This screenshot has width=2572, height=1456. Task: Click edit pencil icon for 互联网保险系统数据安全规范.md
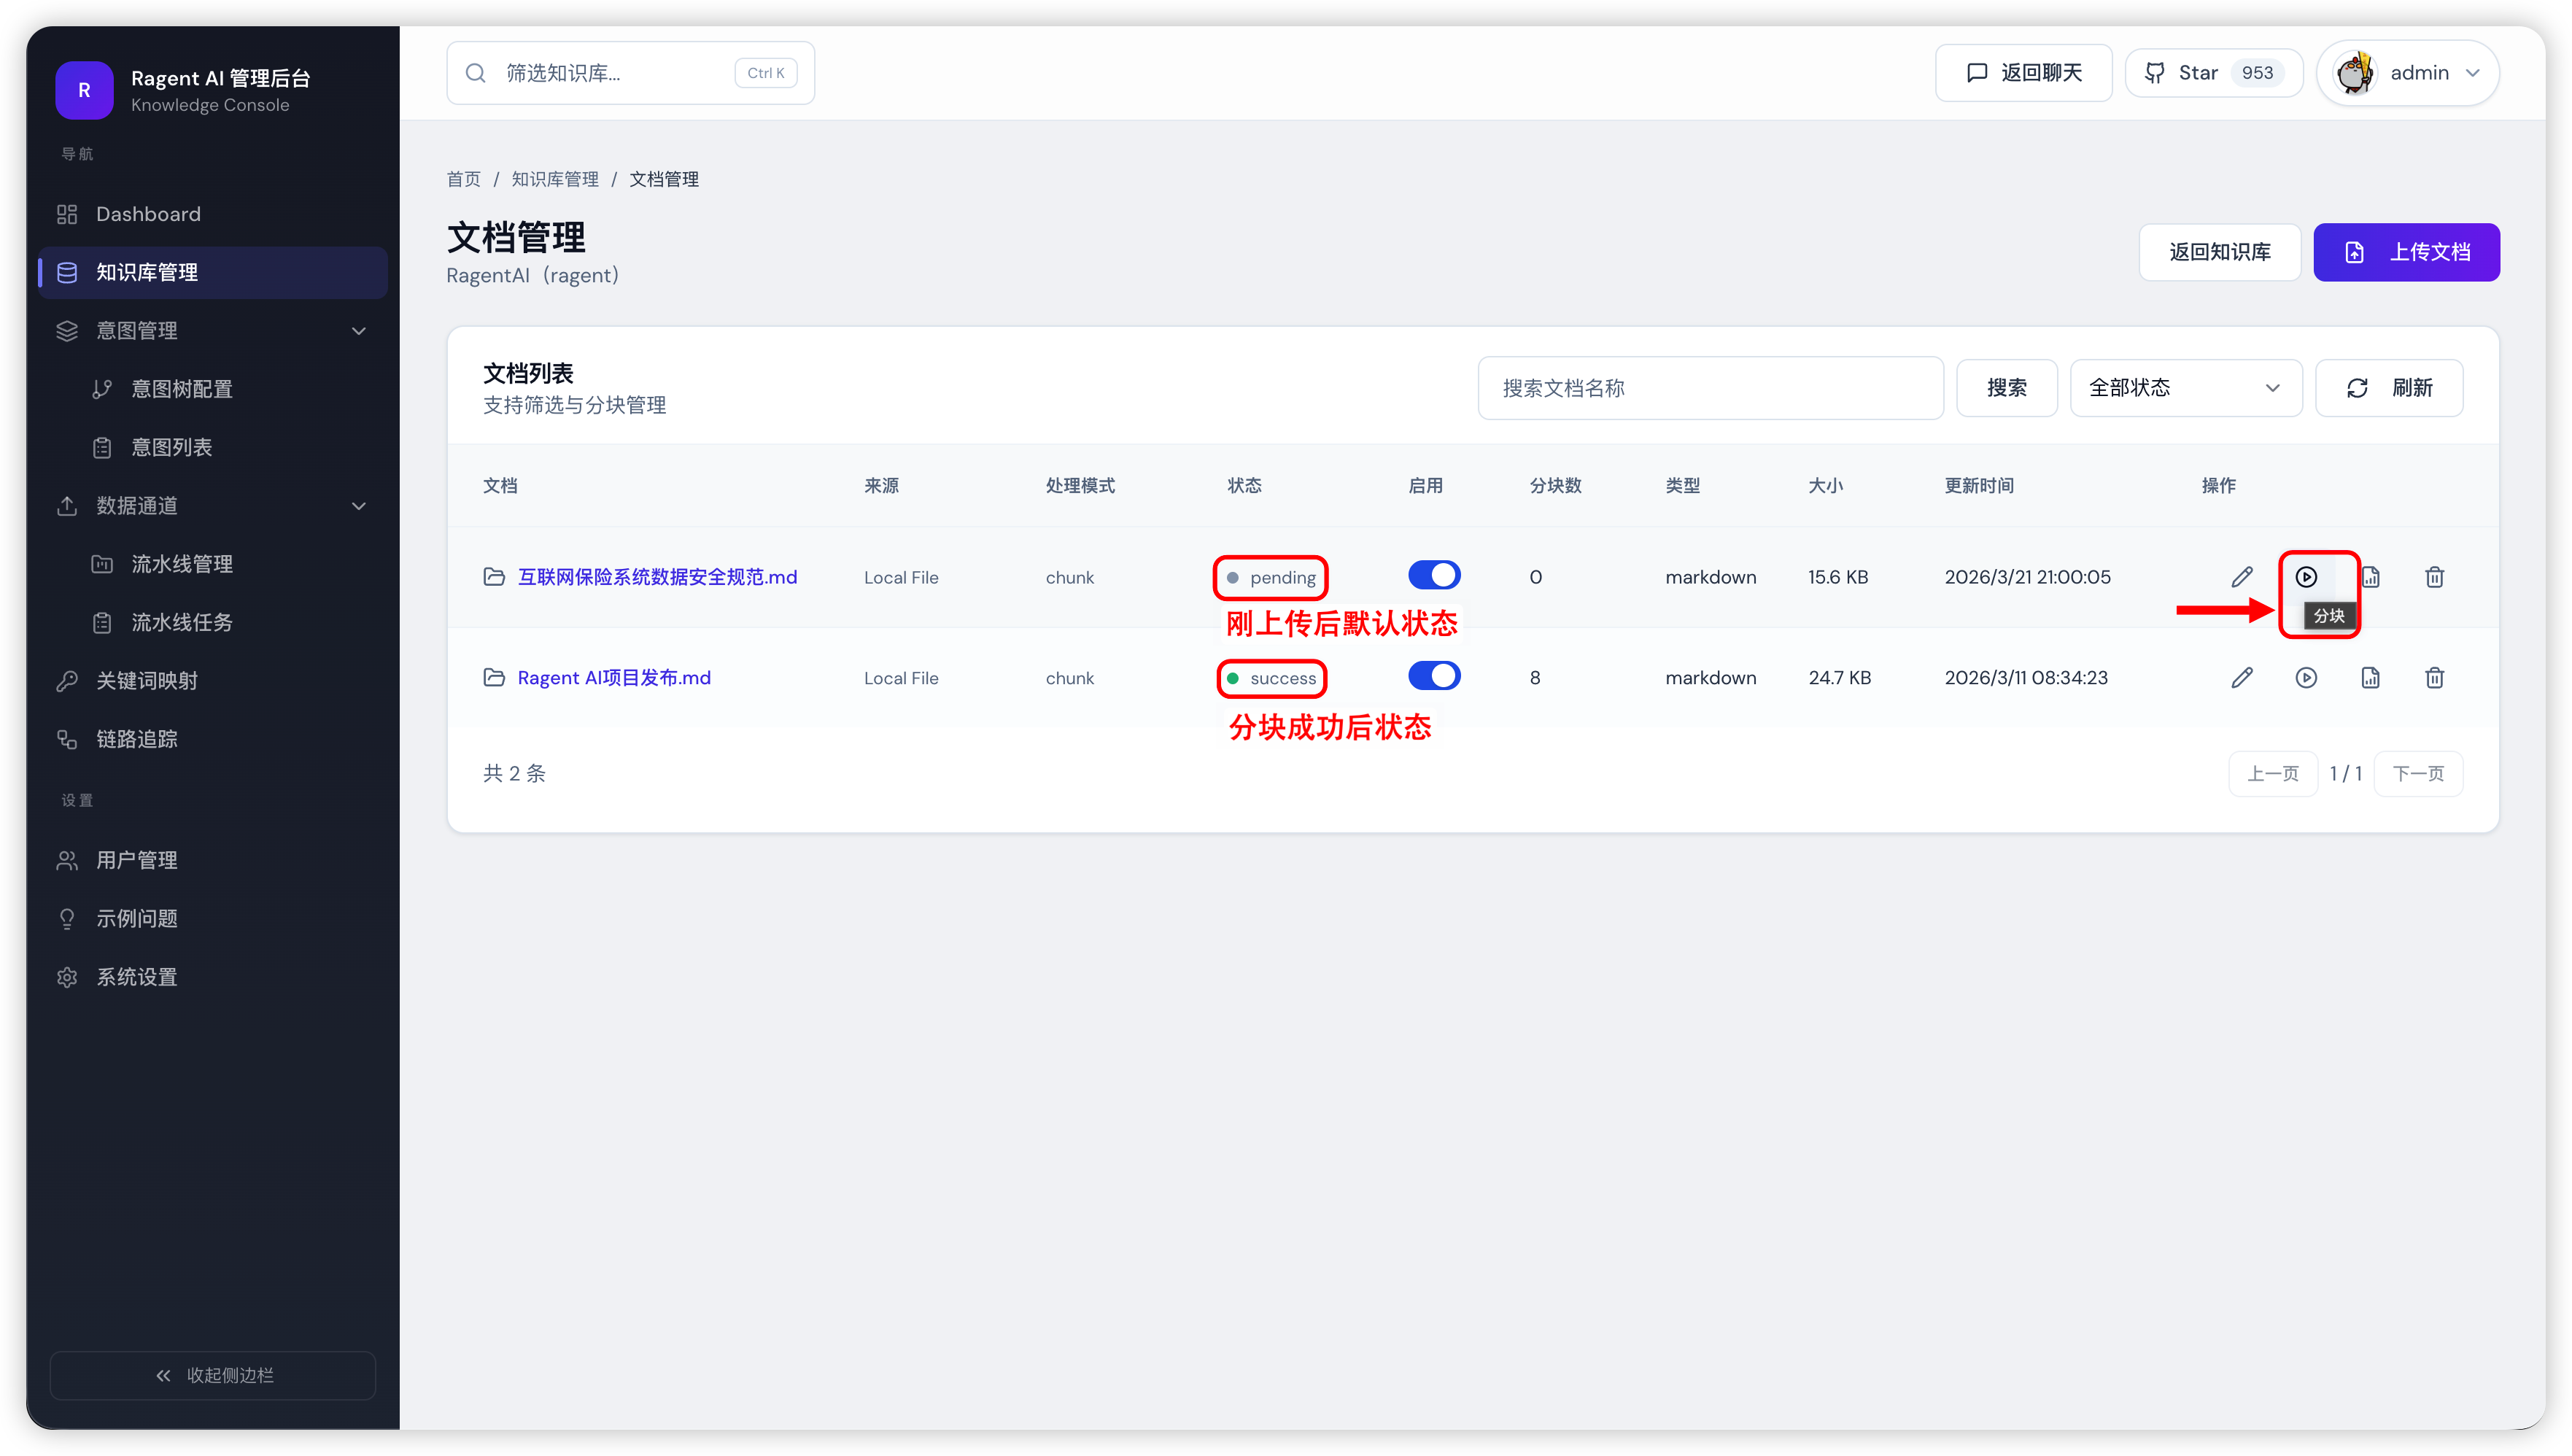(2241, 577)
